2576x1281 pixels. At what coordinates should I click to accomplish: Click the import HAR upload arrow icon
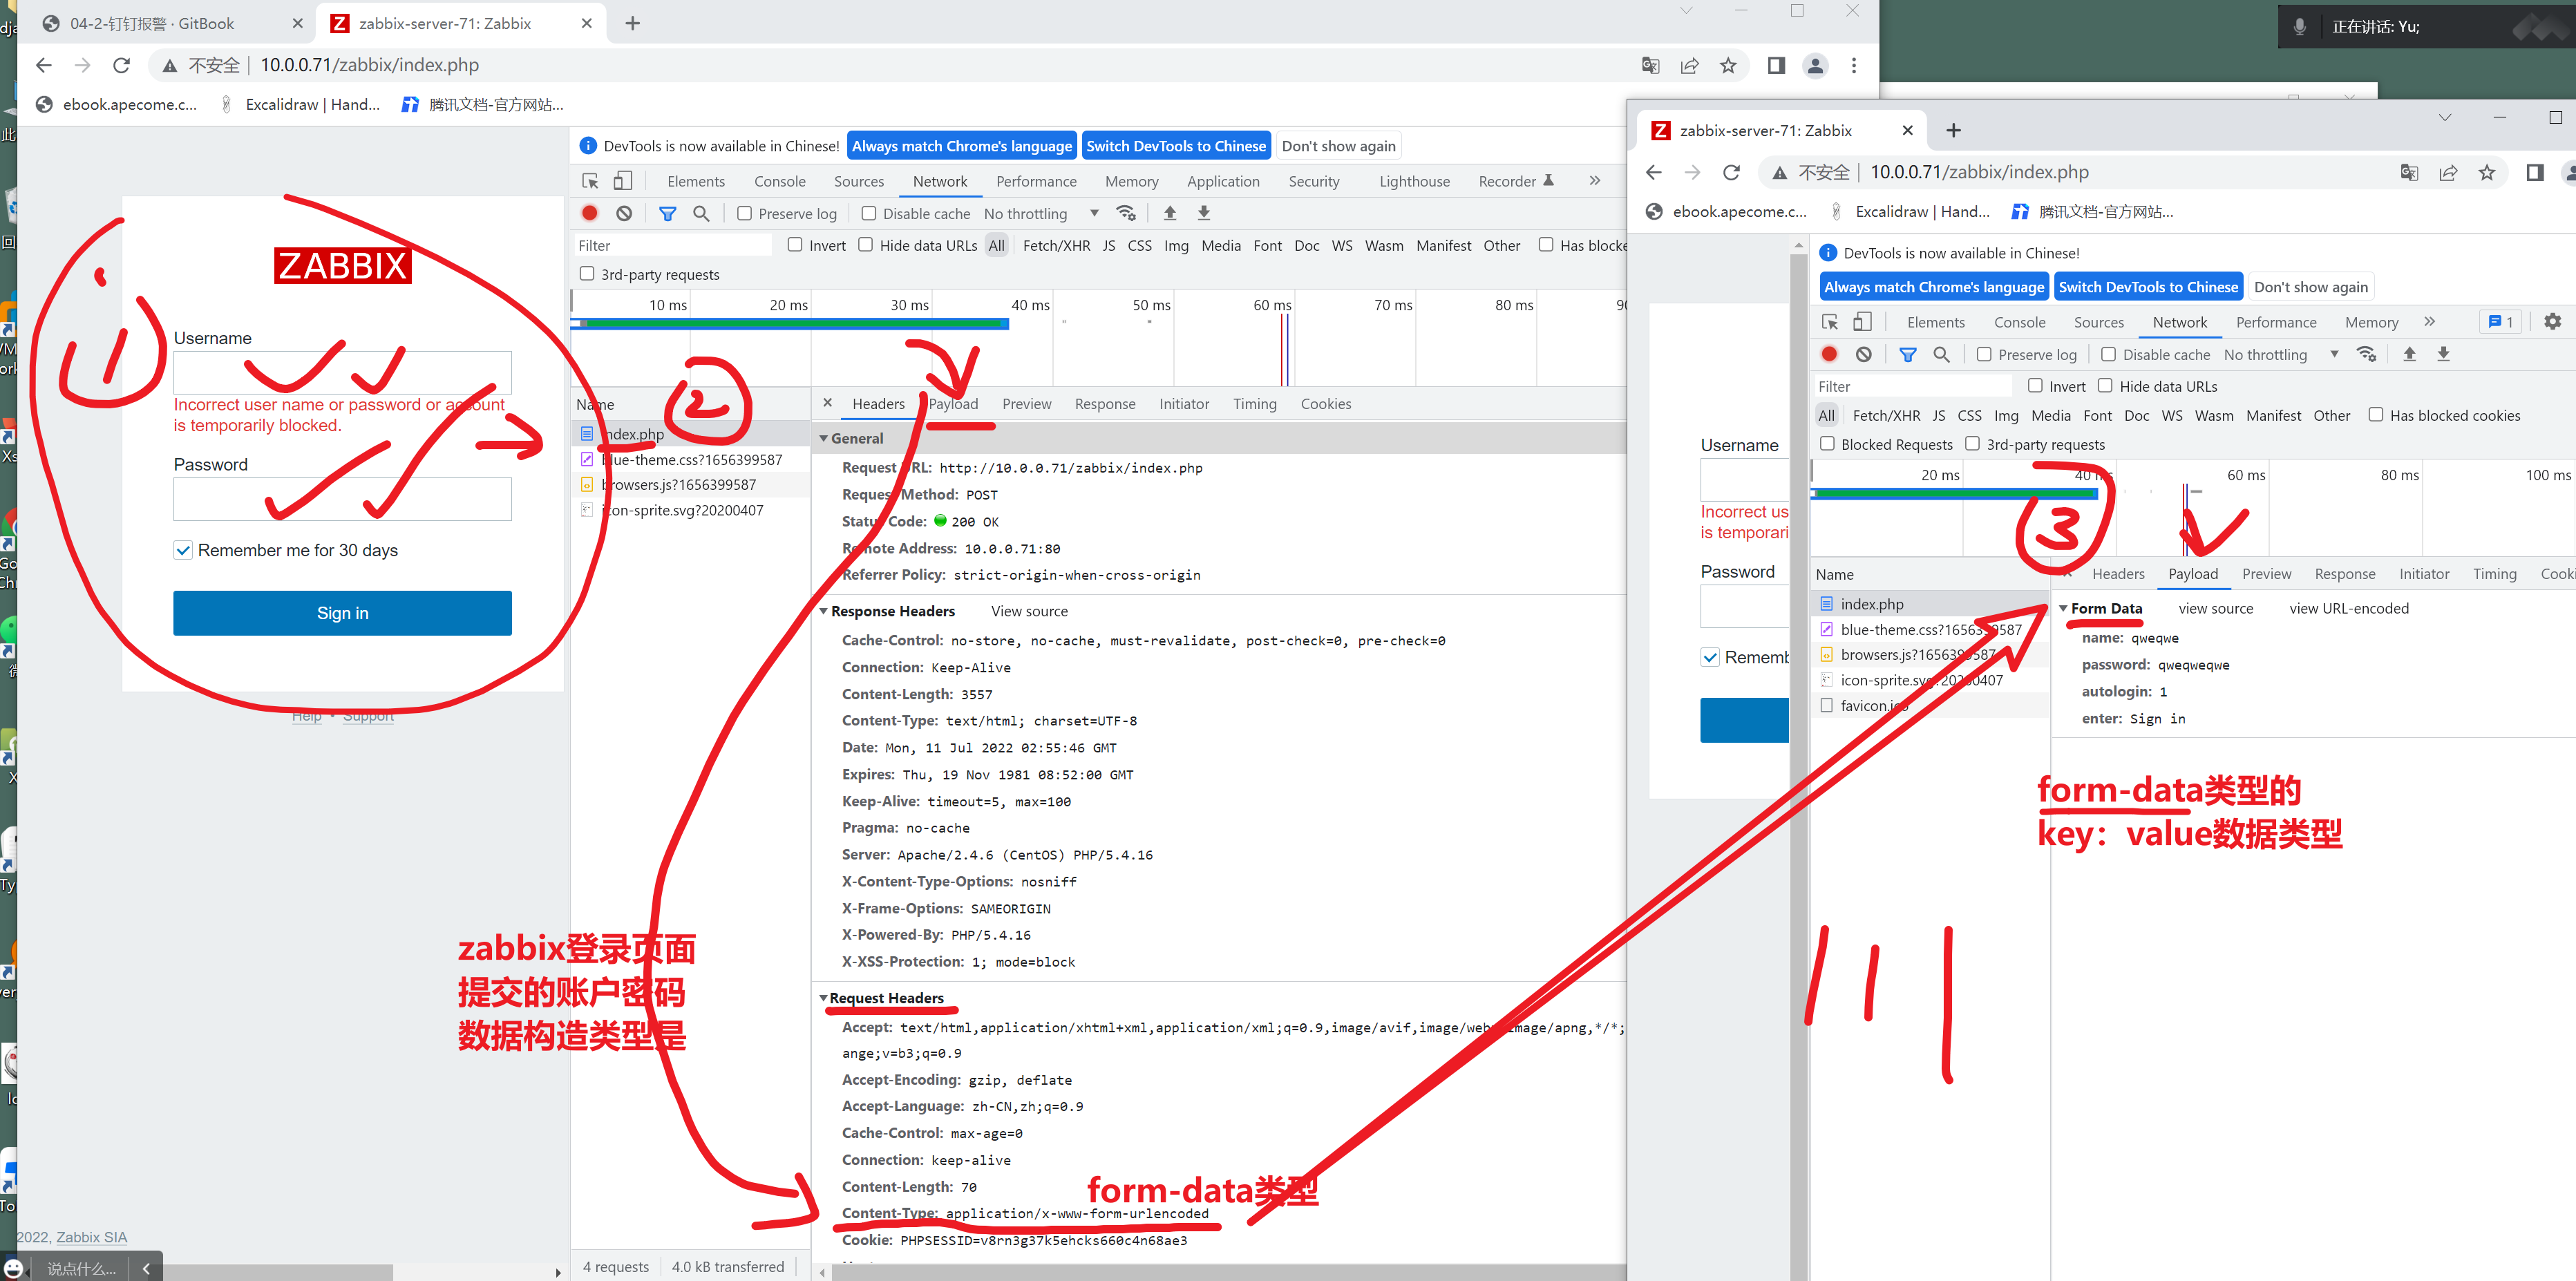[x=1169, y=213]
